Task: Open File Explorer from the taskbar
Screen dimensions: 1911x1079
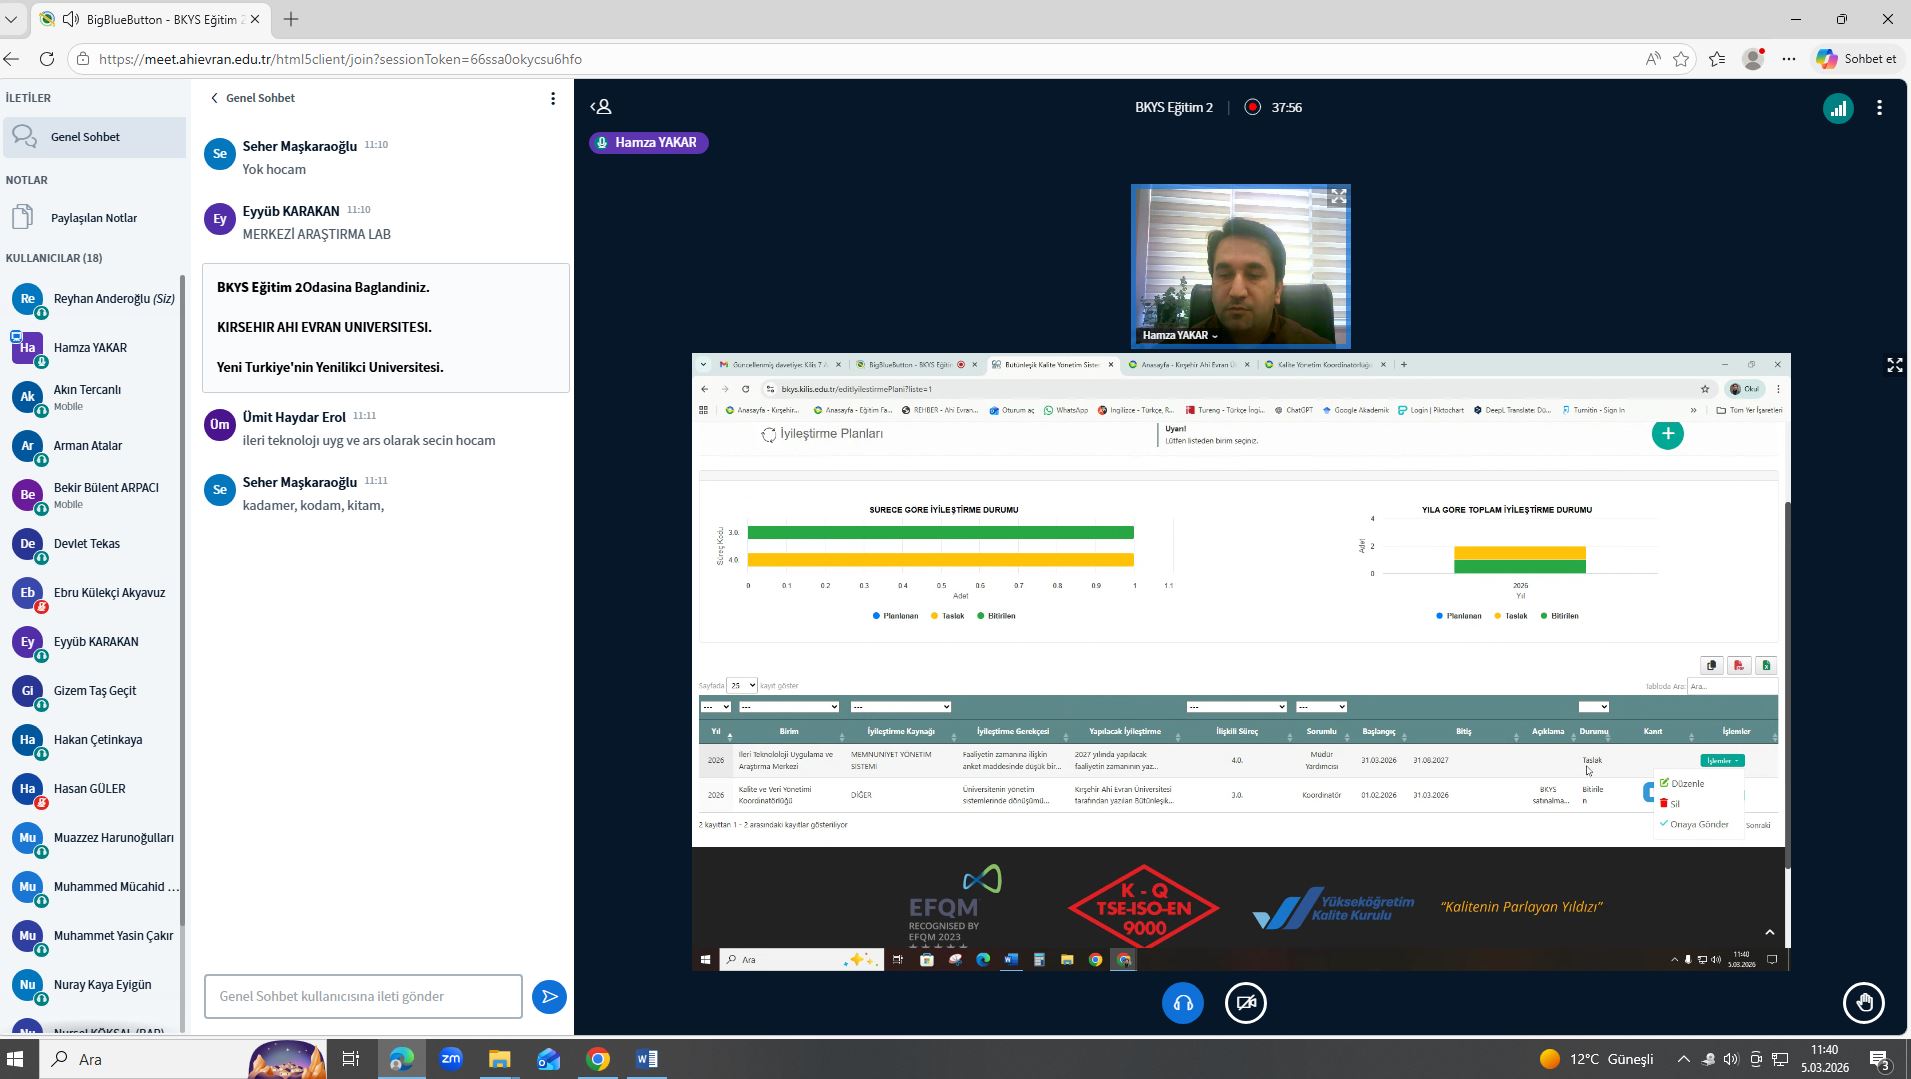Action: [499, 1059]
